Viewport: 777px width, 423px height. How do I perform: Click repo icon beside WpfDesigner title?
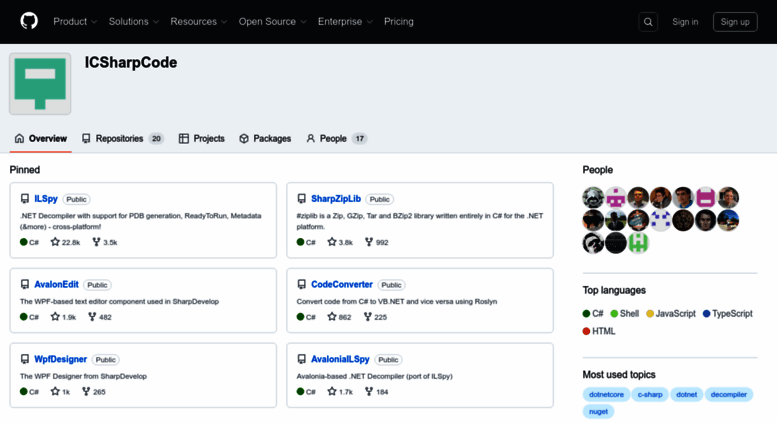pyautogui.click(x=25, y=359)
